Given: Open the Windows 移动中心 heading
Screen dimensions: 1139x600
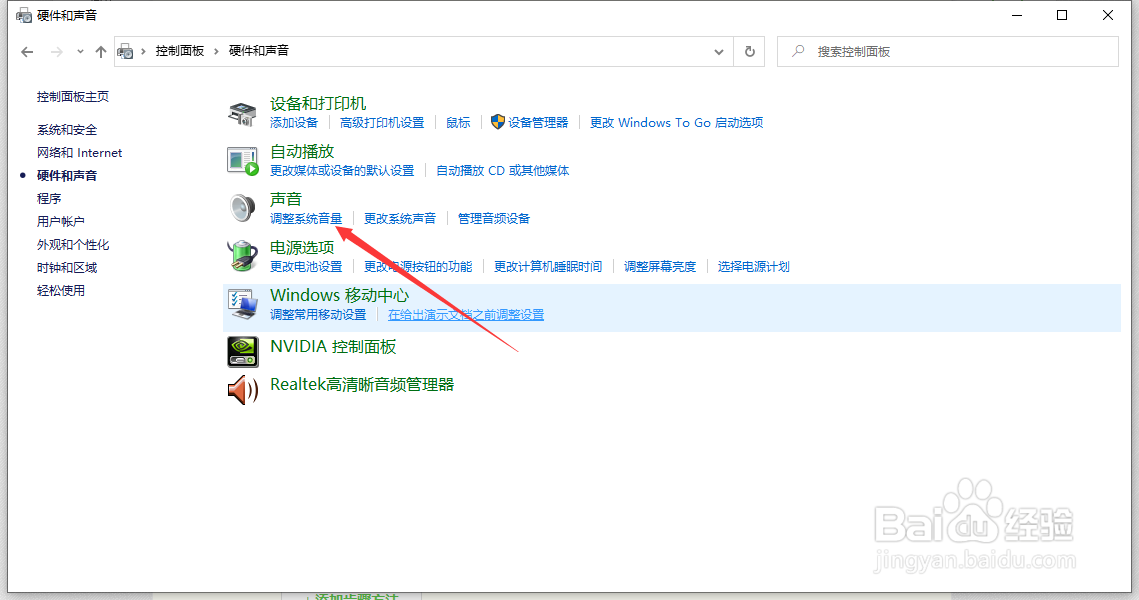Looking at the screenshot, I should (339, 295).
